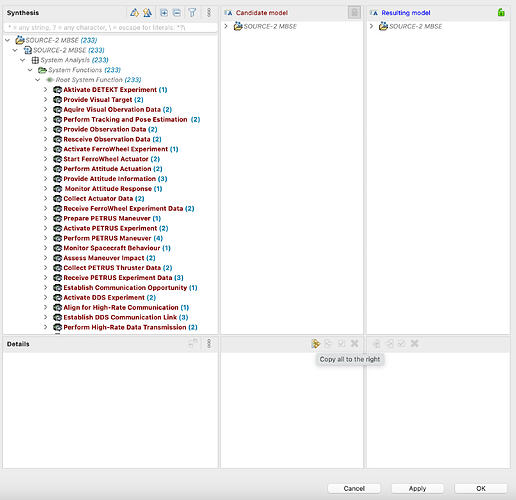Expand SOURCE-2 MBSE in Candidate model
516x500 pixels.
tap(226, 26)
